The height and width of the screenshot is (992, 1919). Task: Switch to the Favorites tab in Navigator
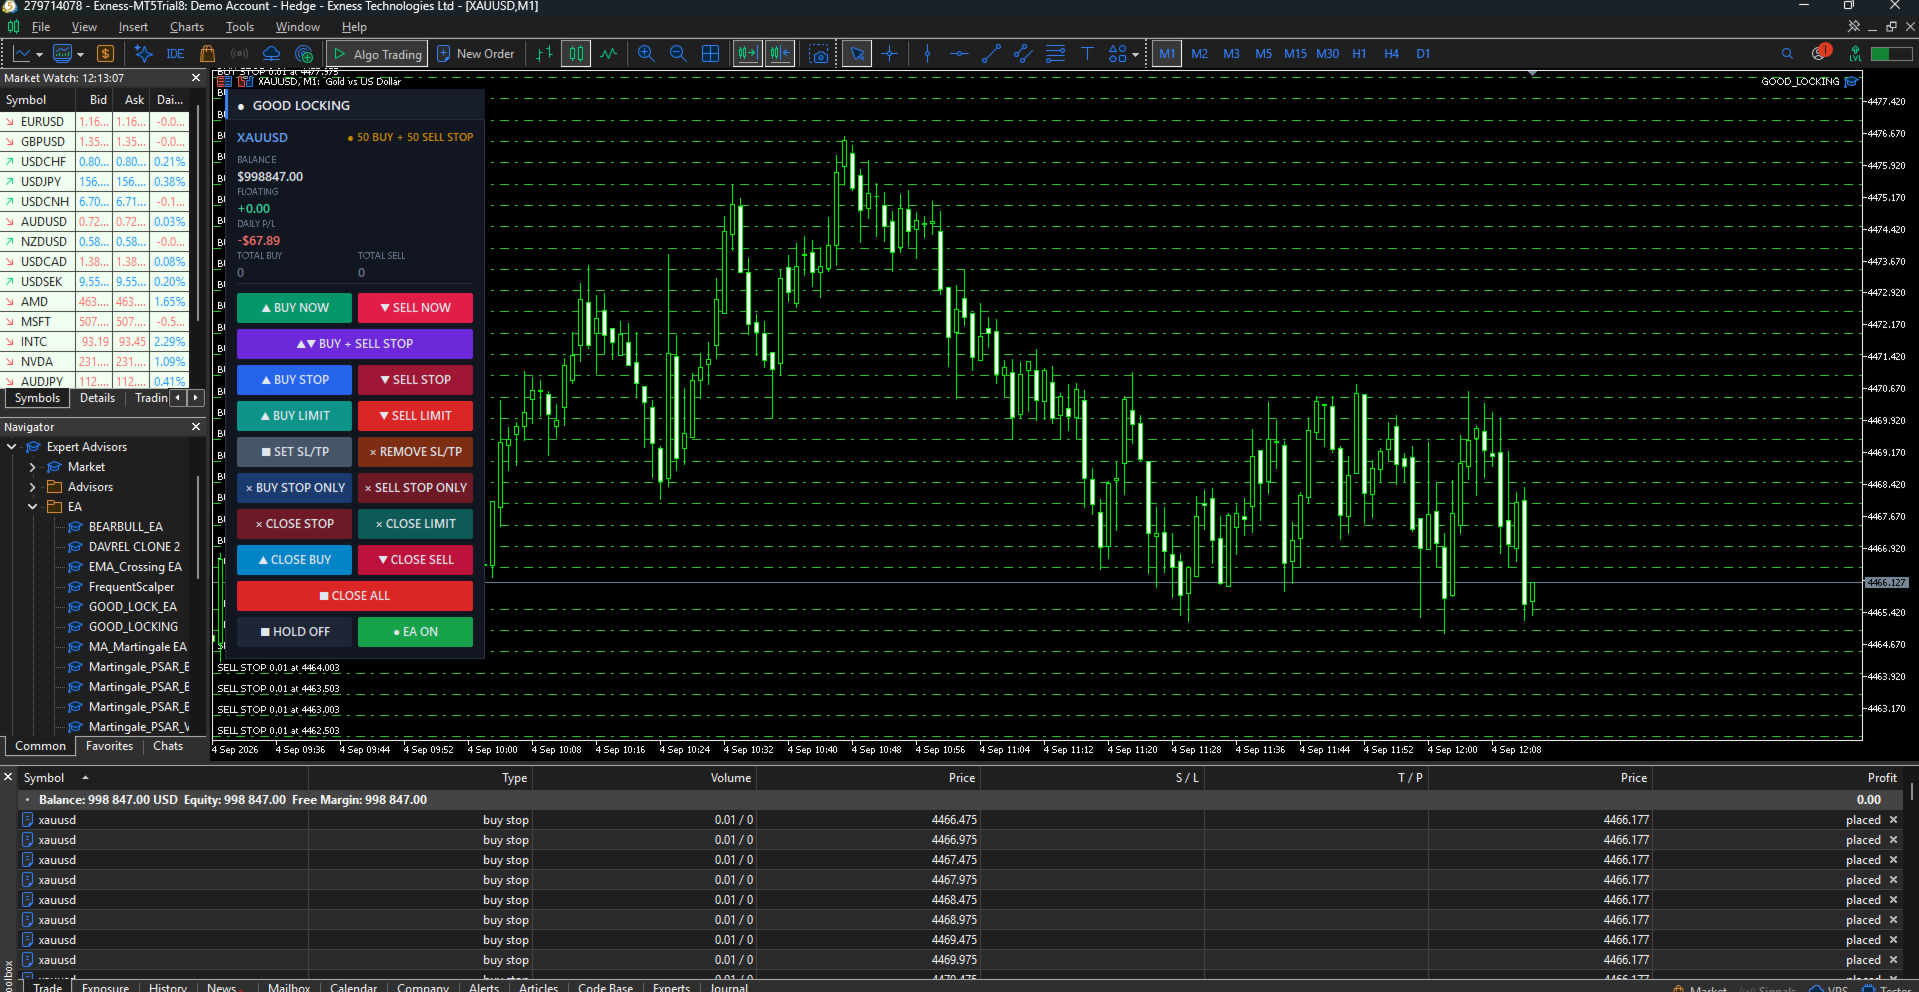point(109,746)
